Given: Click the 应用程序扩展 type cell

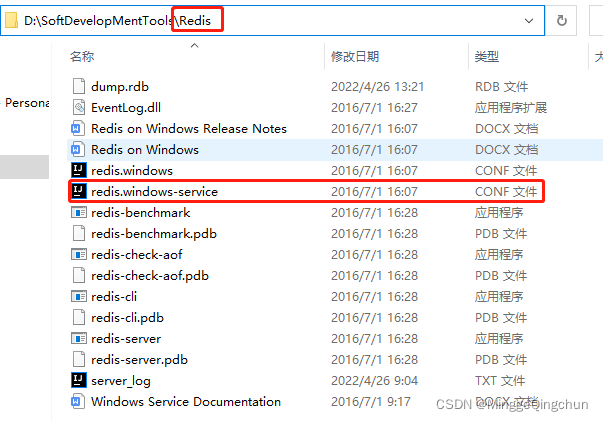Looking at the screenshot, I should 511,108.
